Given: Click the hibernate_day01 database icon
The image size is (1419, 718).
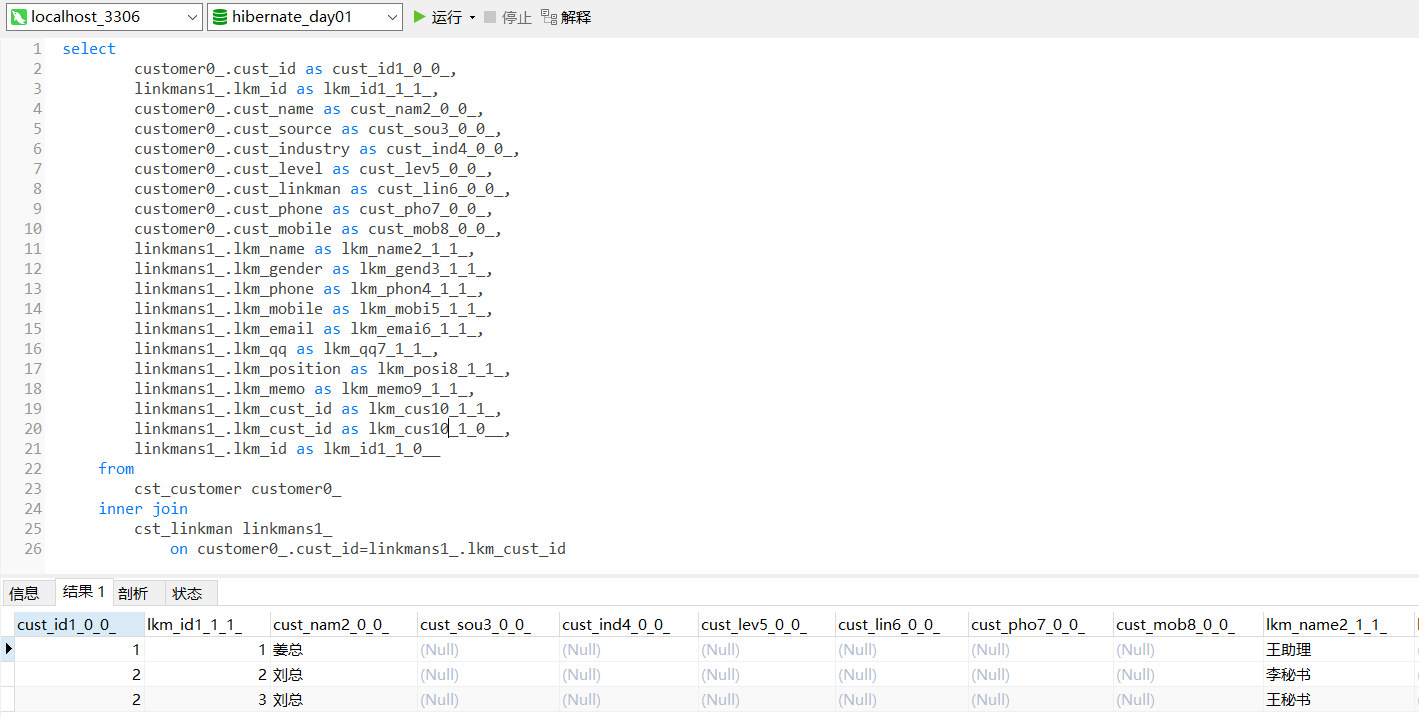Looking at the screenshot, I should click(x=220, y=17).
